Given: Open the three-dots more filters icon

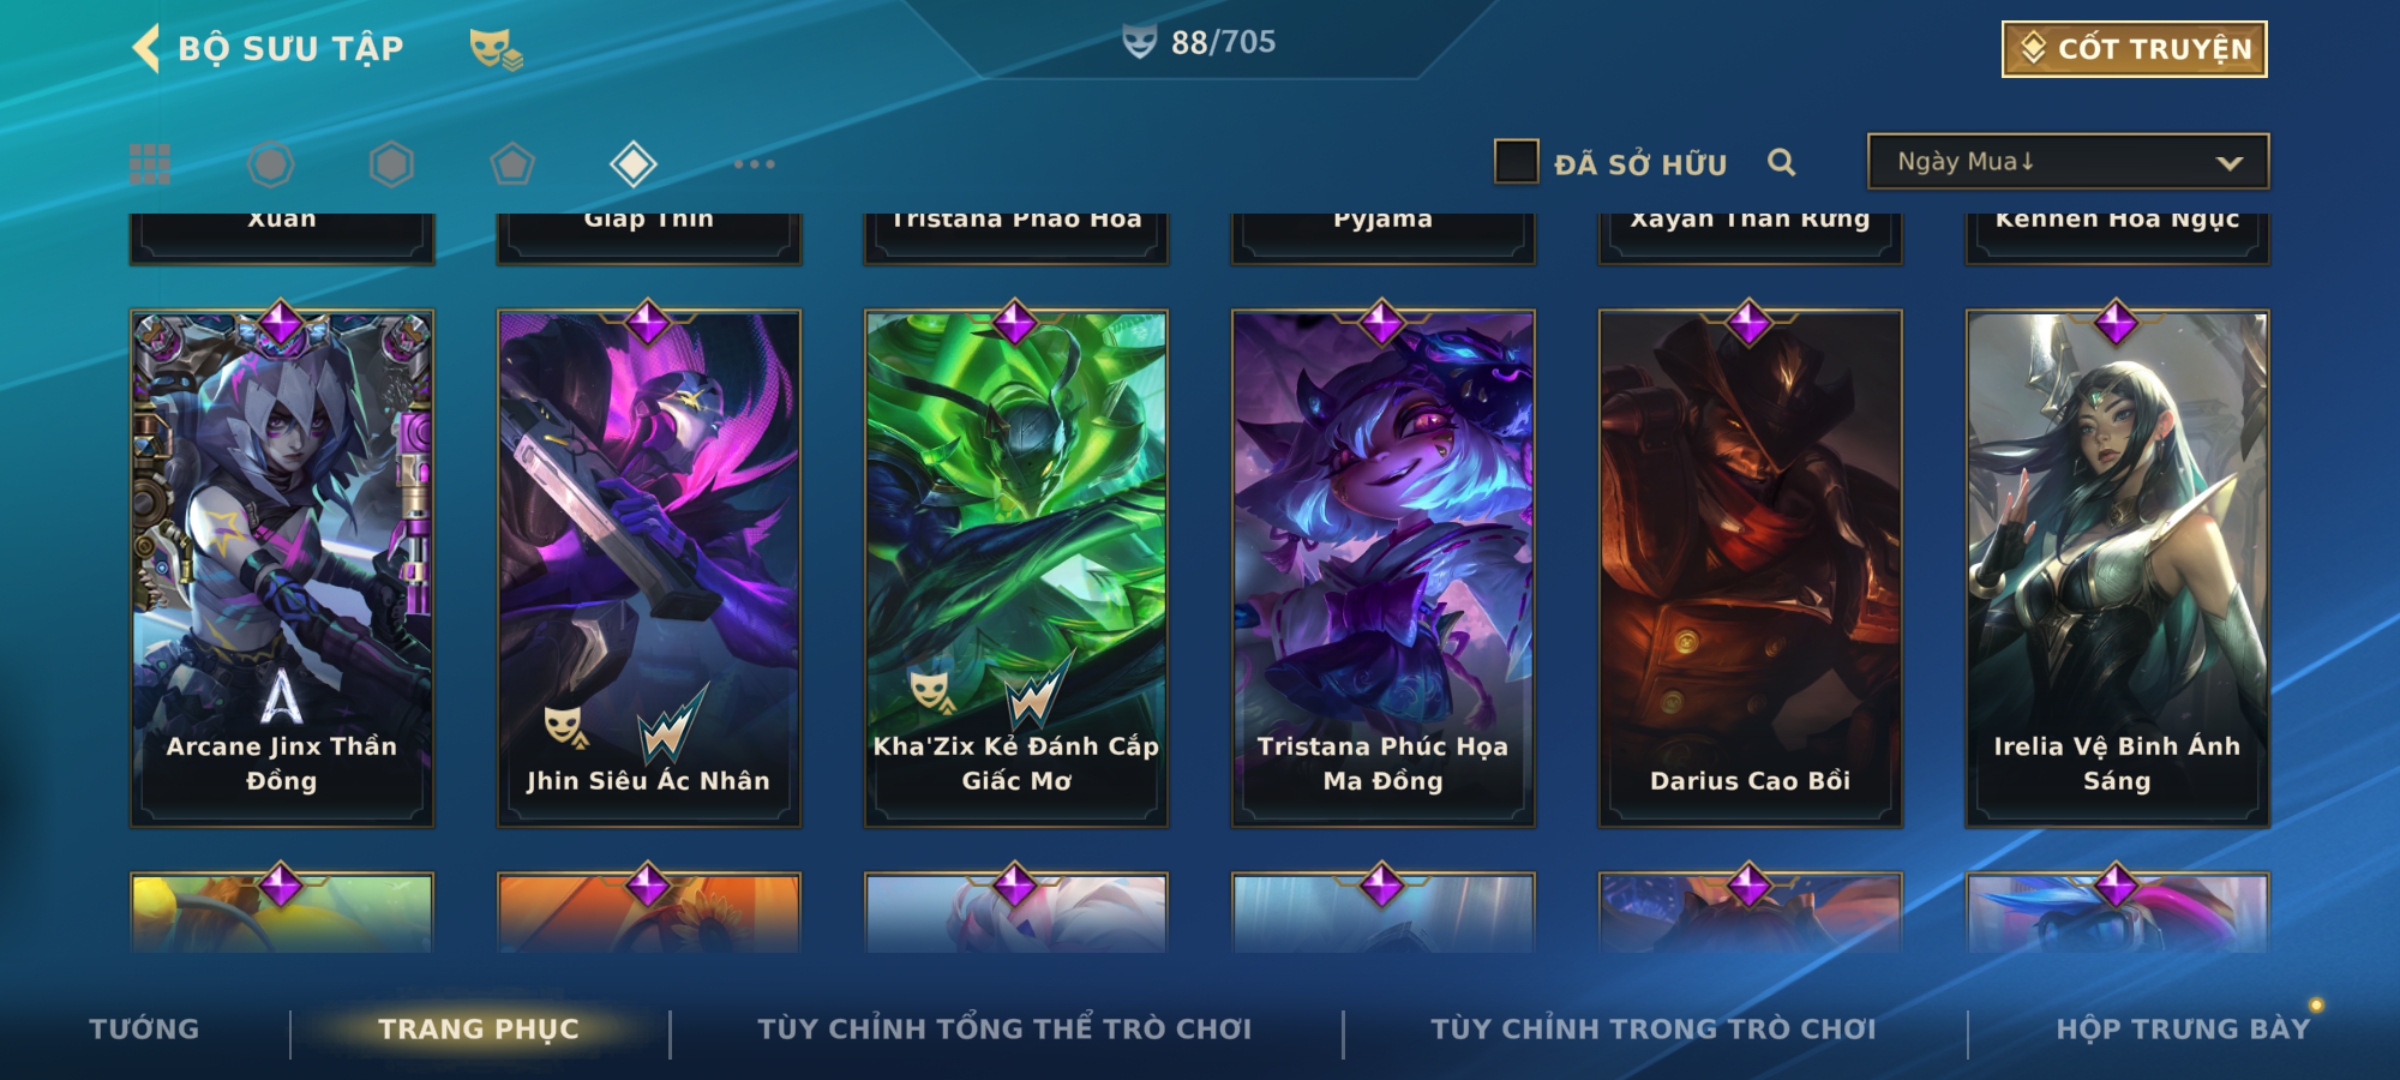Looking at the screenshot, I should pyautogui.click(x=754, y=164).
